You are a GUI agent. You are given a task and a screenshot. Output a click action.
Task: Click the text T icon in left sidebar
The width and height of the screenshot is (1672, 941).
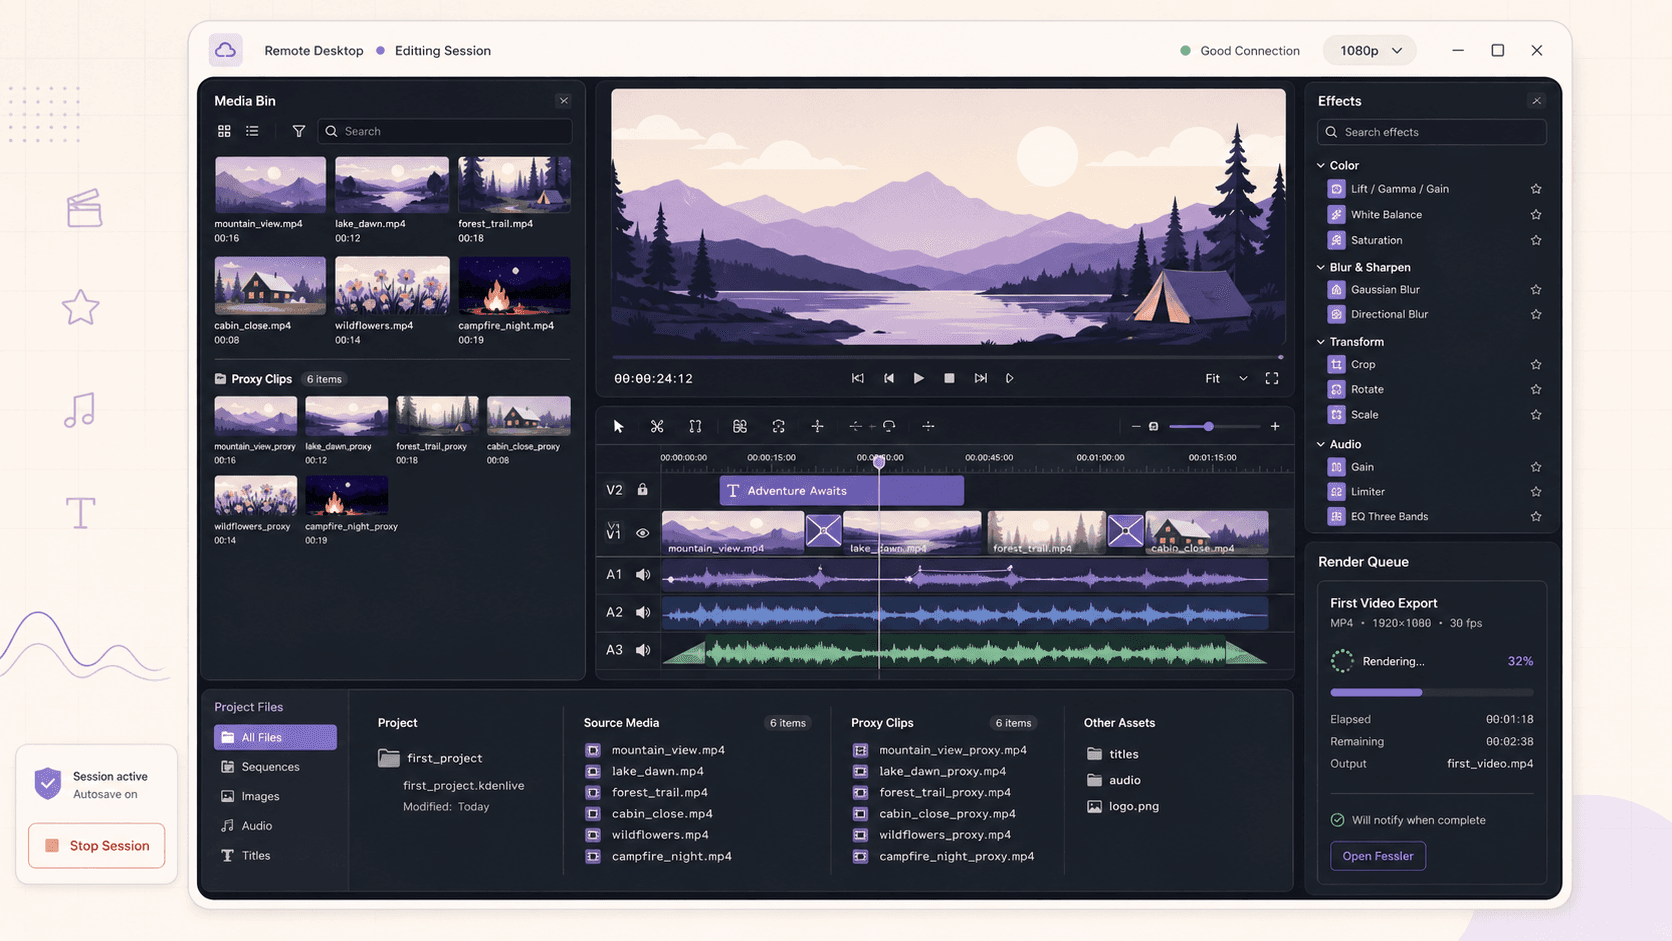pyautogui.click(x=81, y=513)
